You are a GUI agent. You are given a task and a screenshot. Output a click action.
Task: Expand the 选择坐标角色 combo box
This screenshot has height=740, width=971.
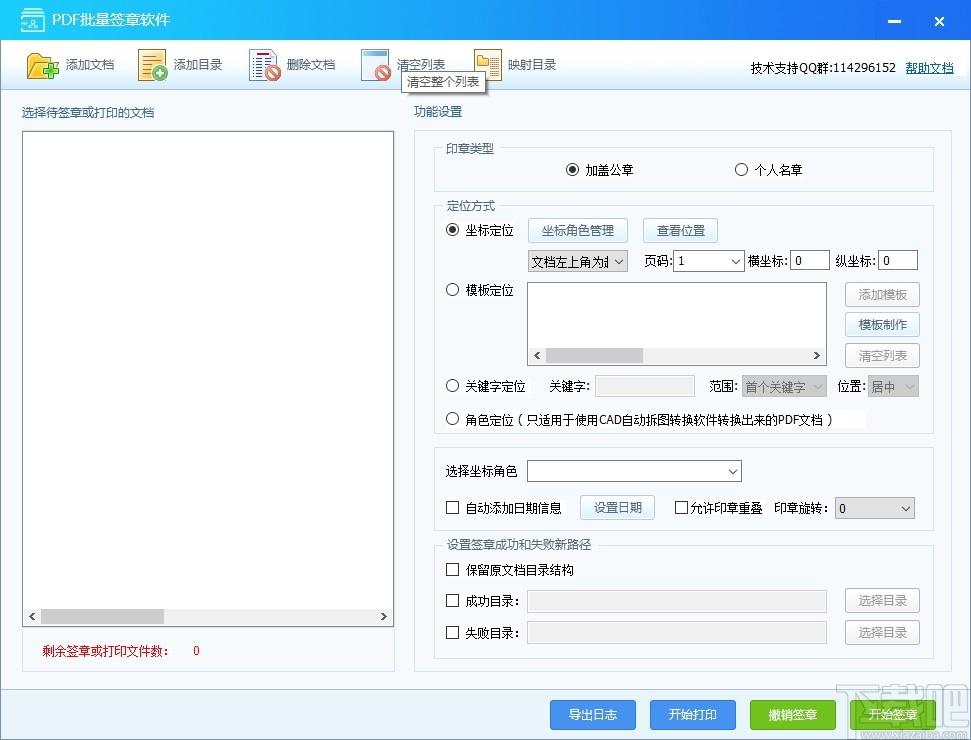(634, 471)
